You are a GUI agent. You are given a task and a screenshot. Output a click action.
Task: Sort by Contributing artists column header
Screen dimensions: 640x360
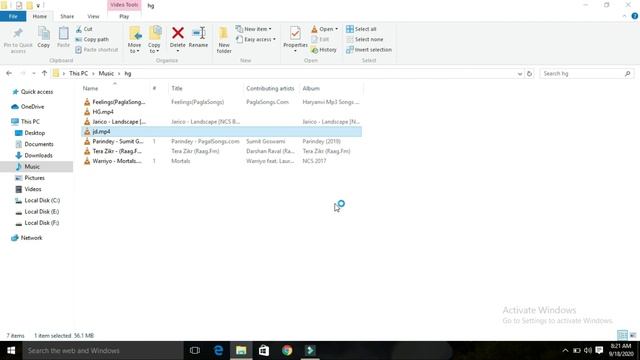(270, 89)
